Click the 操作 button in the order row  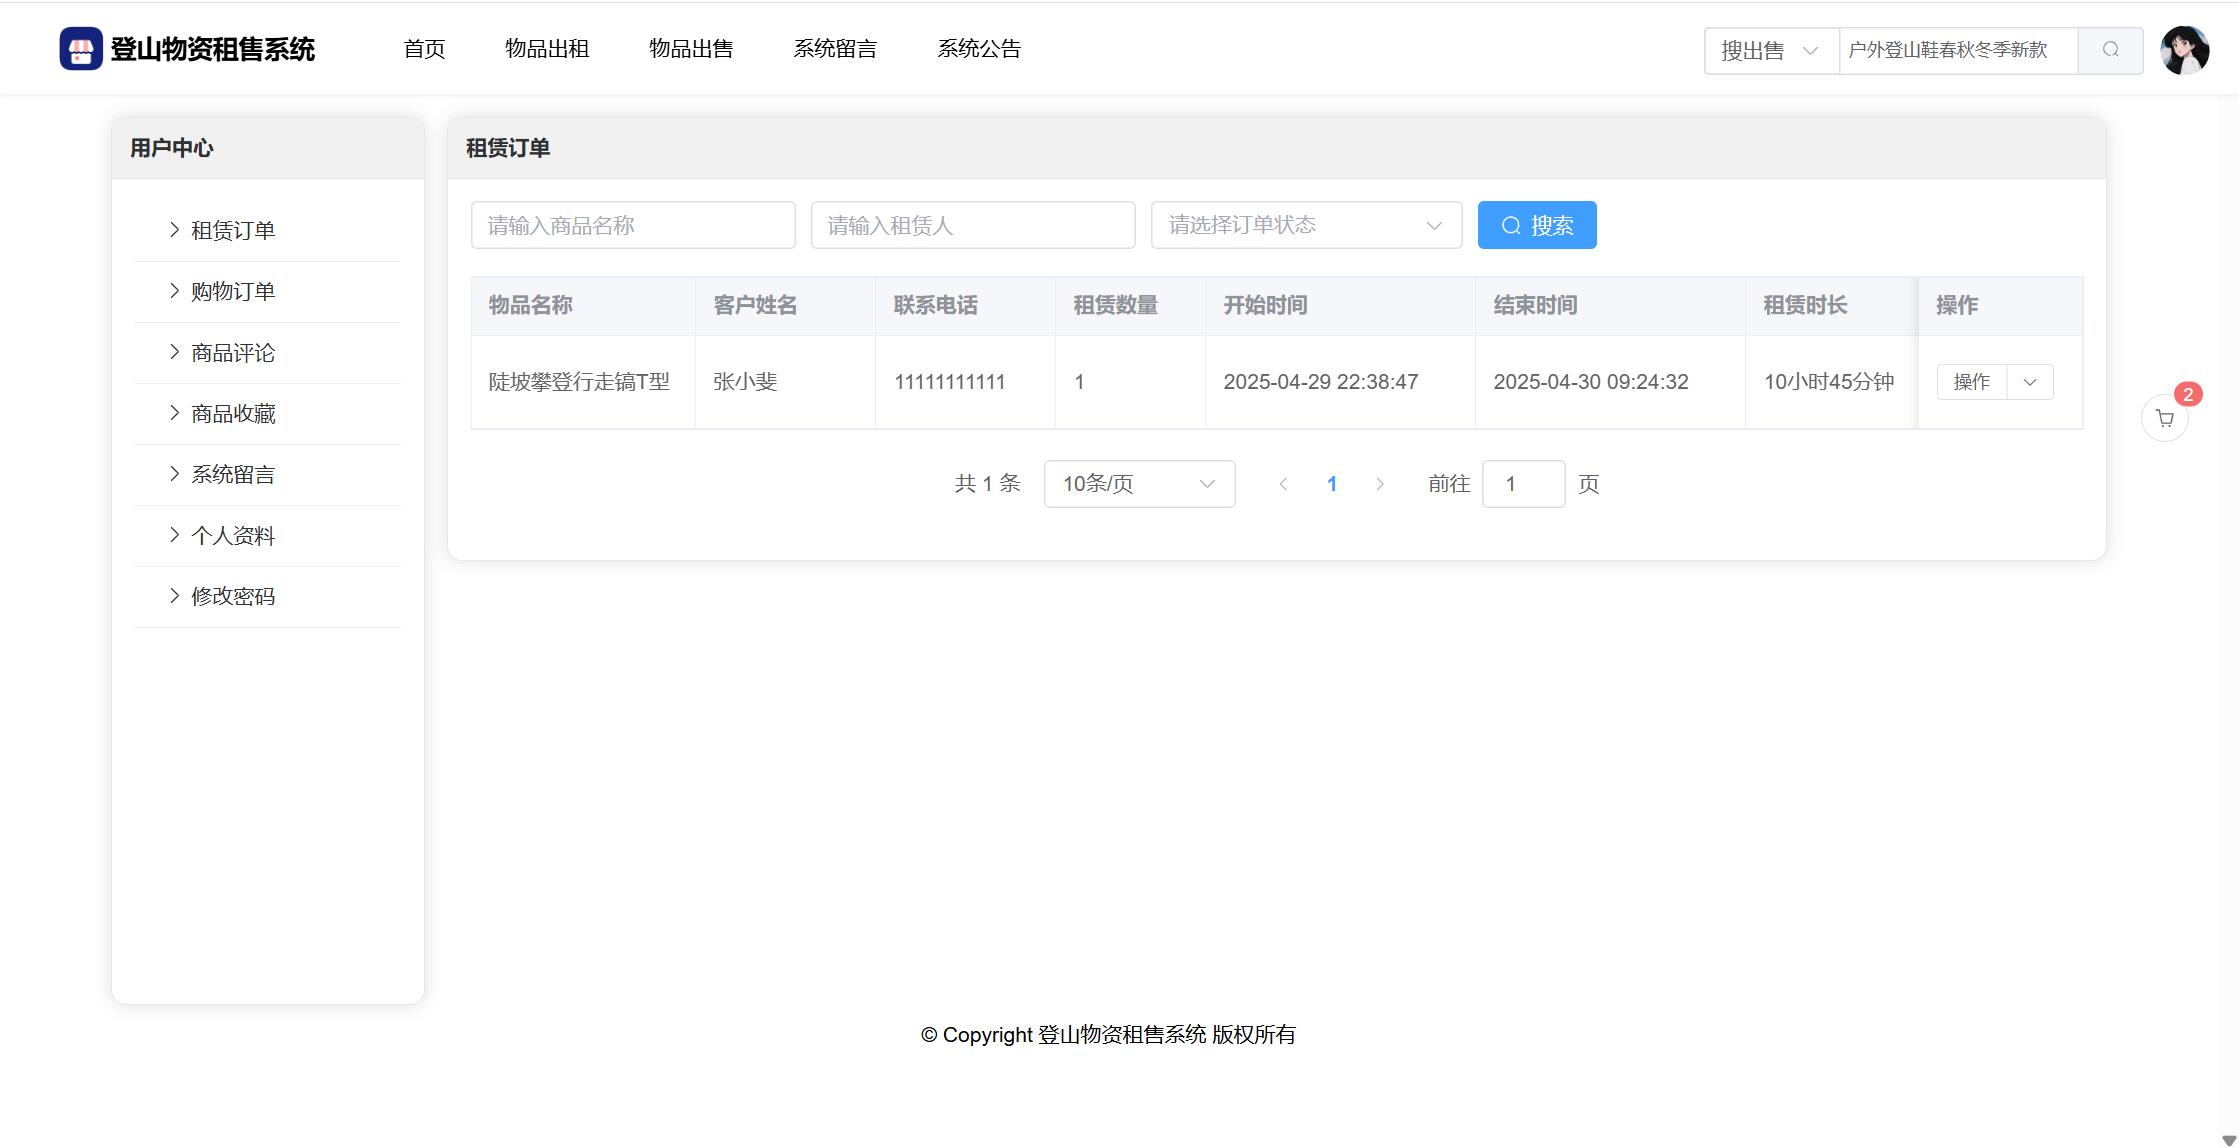tap(1971, 382)
